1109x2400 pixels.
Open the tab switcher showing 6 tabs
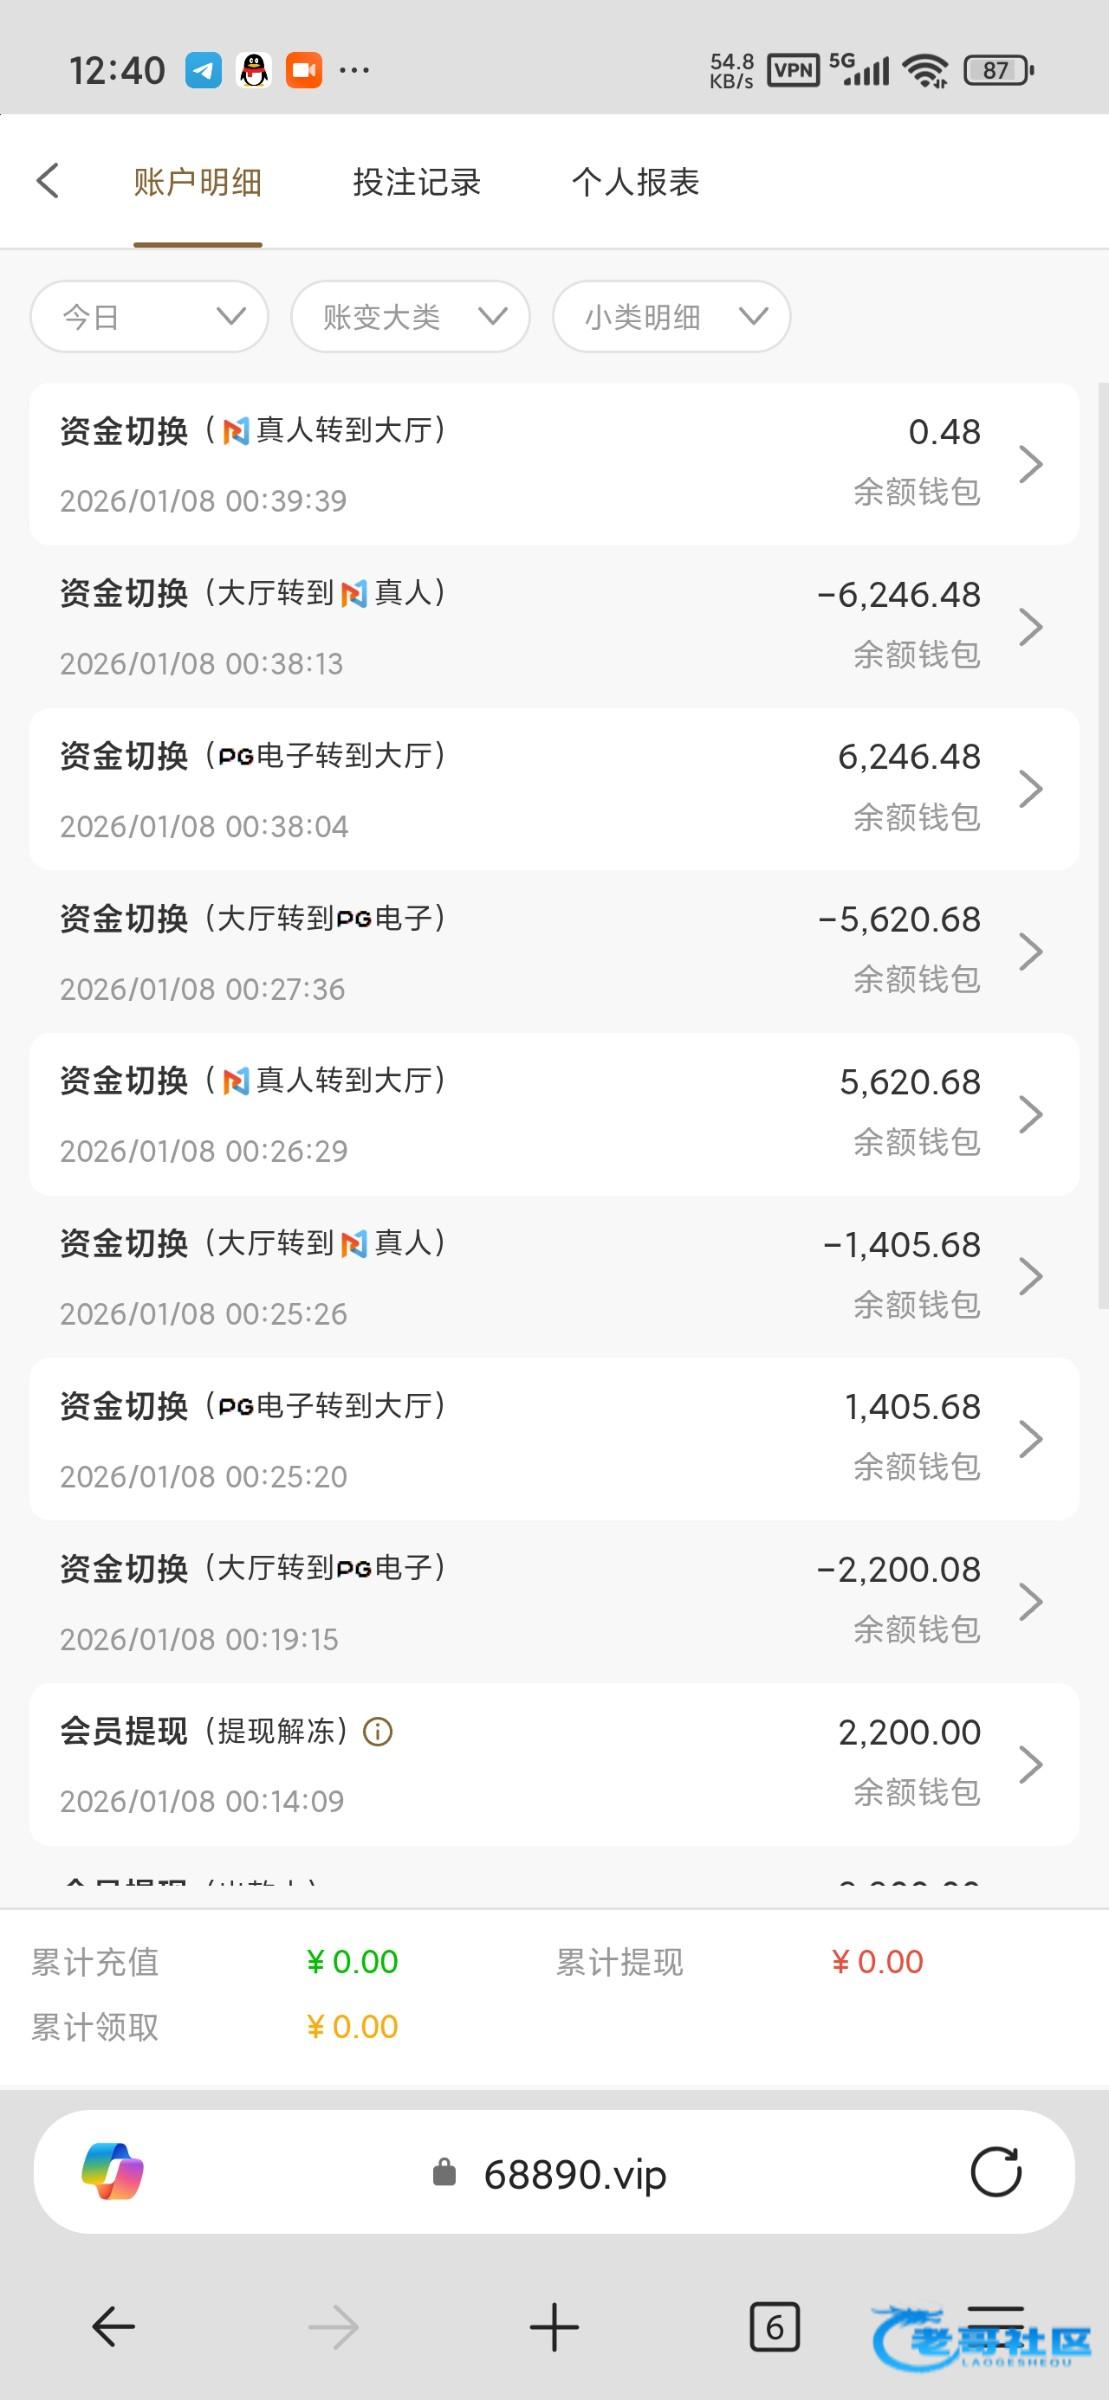(774, 2326)
